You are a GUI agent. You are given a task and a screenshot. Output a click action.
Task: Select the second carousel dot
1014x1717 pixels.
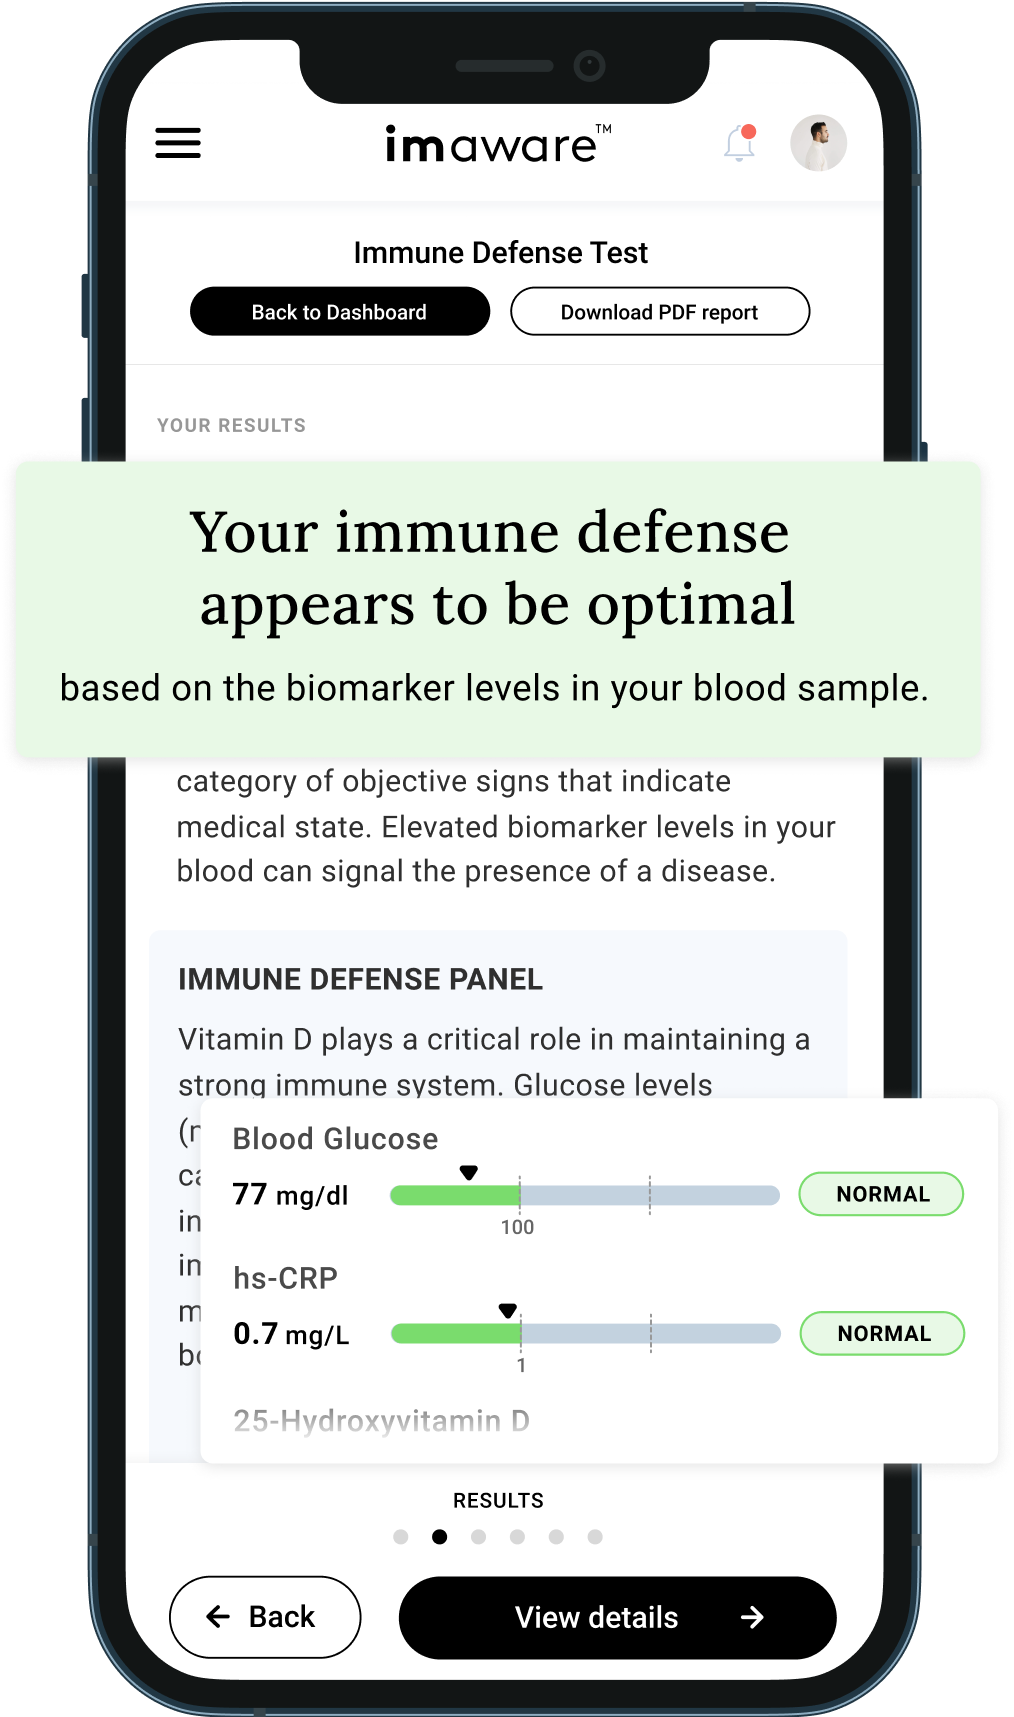pyautogui.click(x=440, y=1538)
